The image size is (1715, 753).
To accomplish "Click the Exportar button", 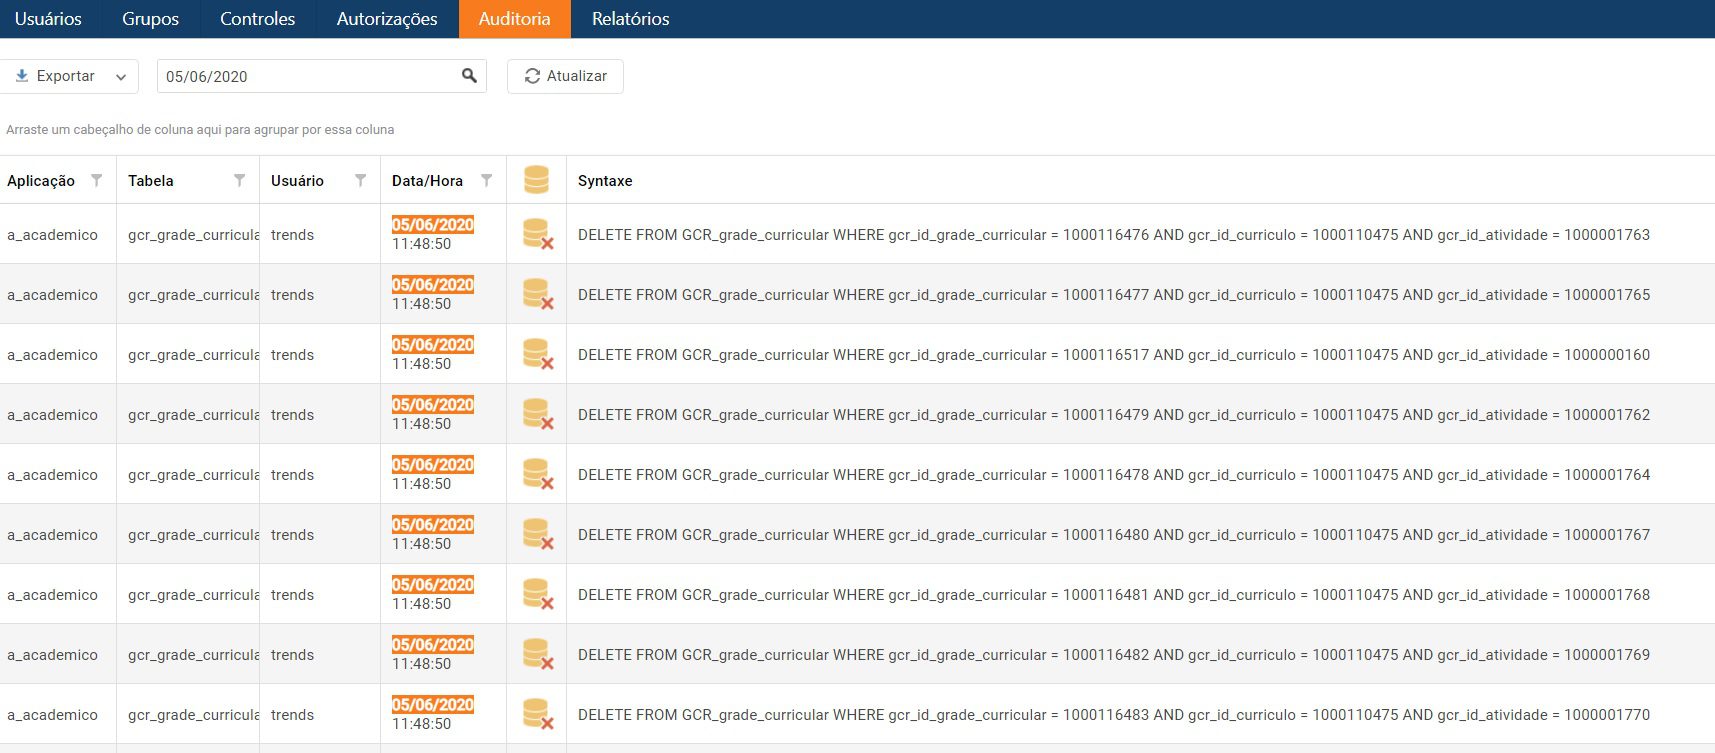I will click(56, 76).
